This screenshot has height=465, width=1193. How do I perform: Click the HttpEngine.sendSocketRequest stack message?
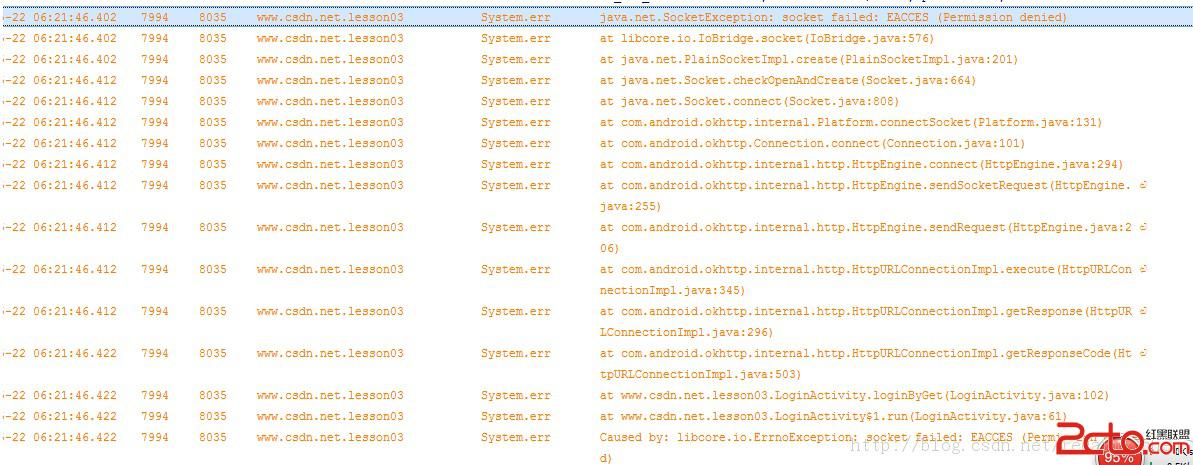click(x=873, y=196)
